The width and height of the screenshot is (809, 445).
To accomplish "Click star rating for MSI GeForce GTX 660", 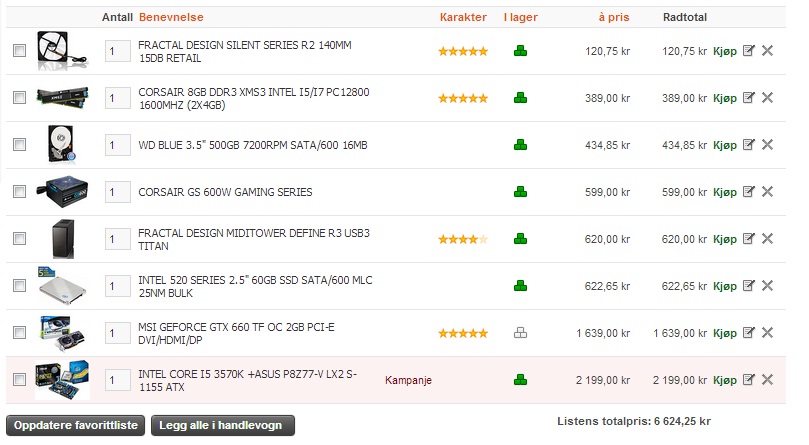I will pyautogui.click(x=463, y=333).
